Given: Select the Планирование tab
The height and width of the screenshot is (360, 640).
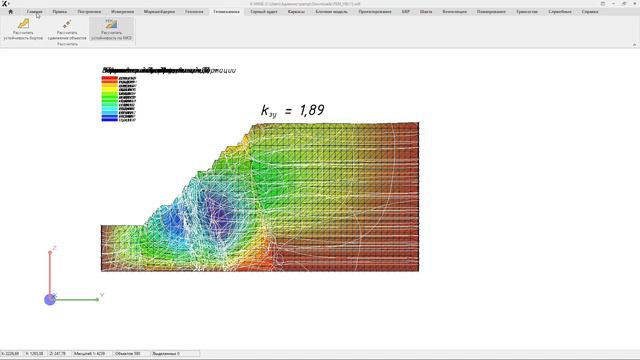Looking at the screenshot, I should pyautogui.click(x=491, y=12).
